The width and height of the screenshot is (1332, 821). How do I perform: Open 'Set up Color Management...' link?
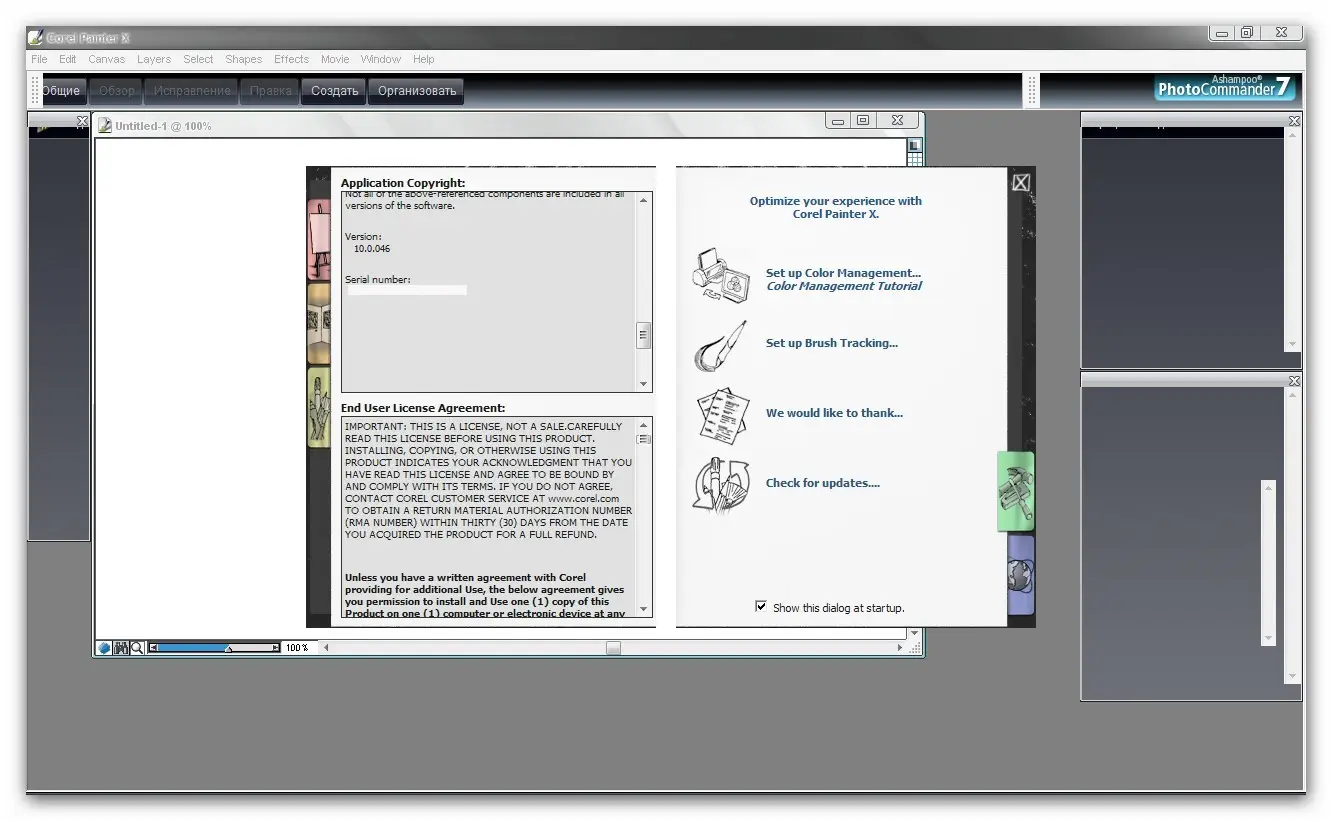(843, 273)
